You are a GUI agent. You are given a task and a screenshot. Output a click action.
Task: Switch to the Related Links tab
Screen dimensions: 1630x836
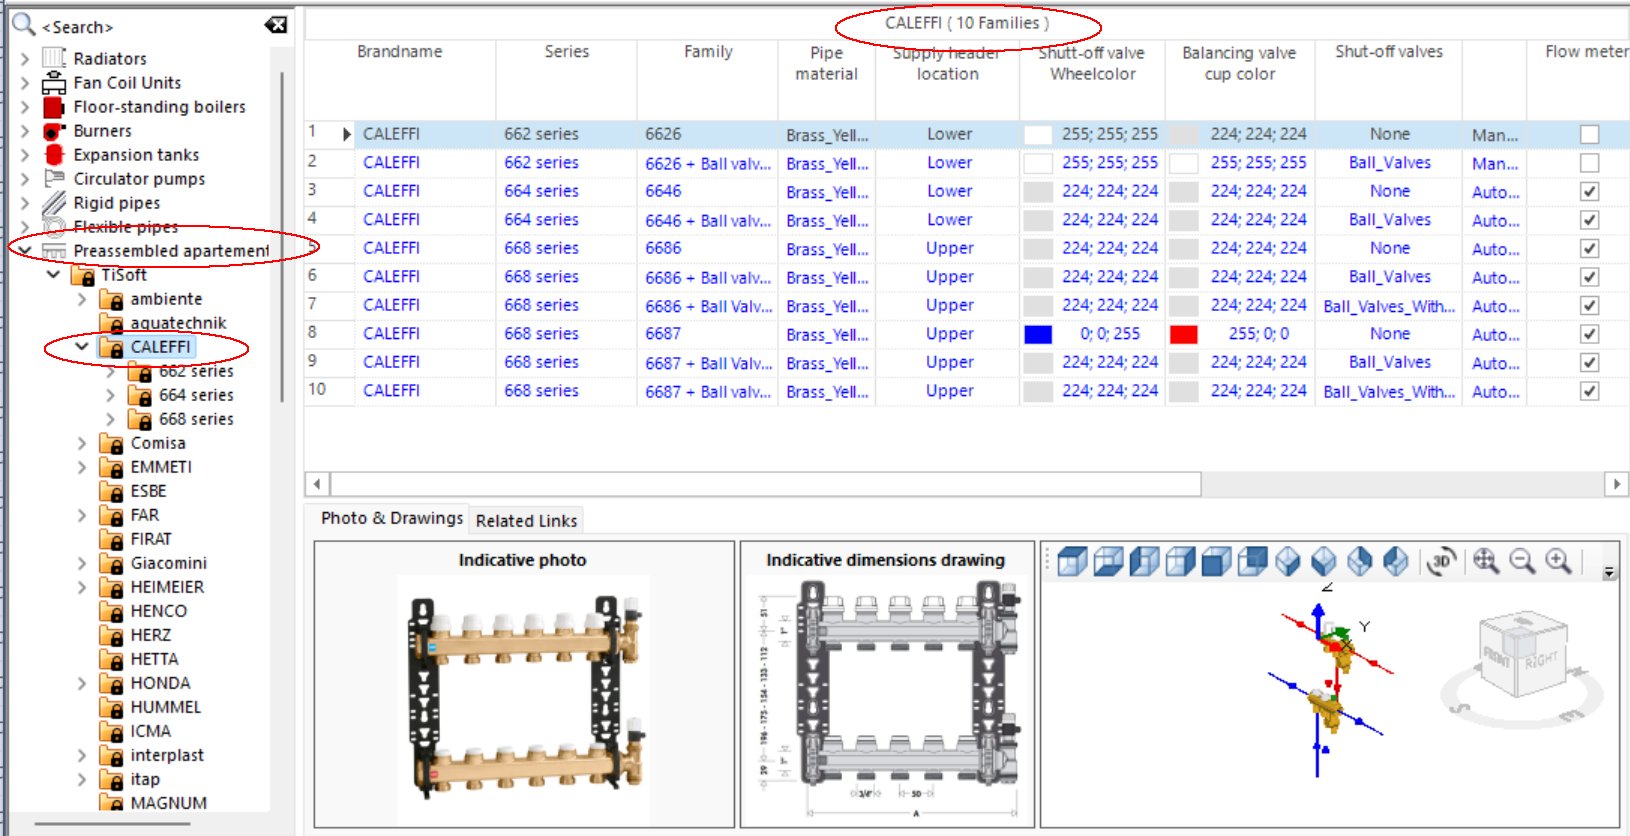(526, 521)
